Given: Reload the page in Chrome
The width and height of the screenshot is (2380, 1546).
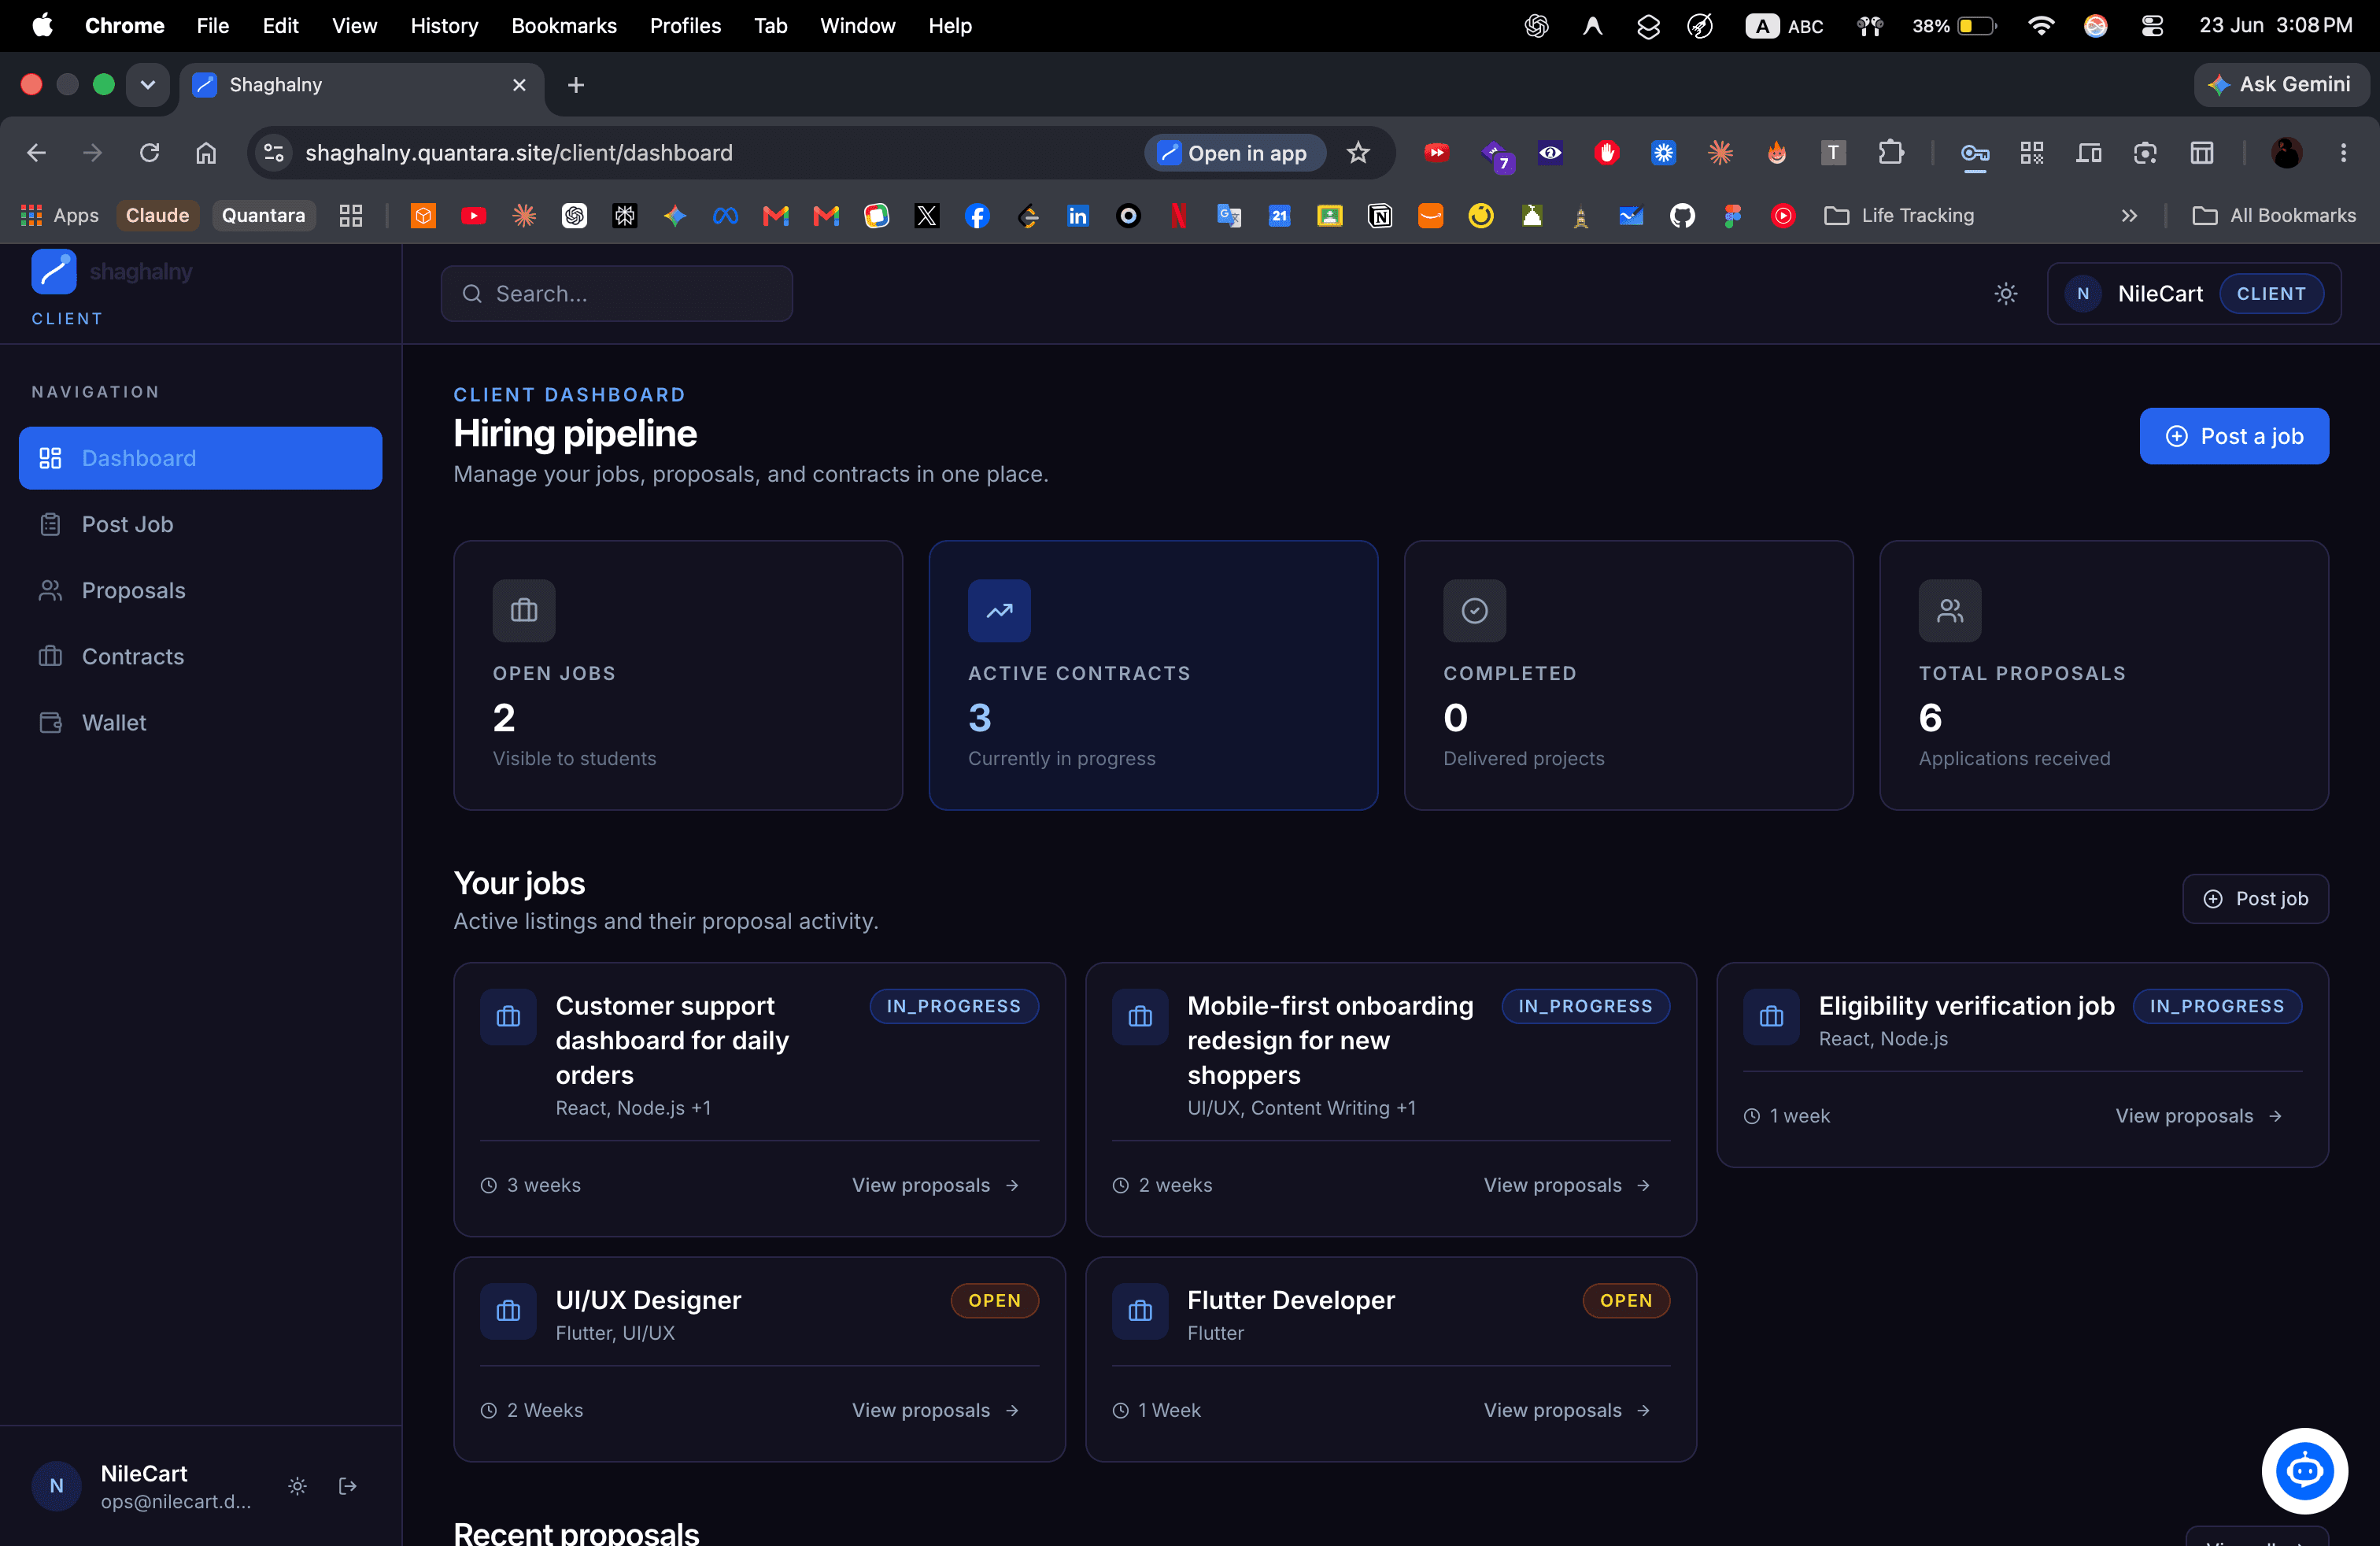Looking at the screenshot, I should pyautogui.click(x=149, y=152).
